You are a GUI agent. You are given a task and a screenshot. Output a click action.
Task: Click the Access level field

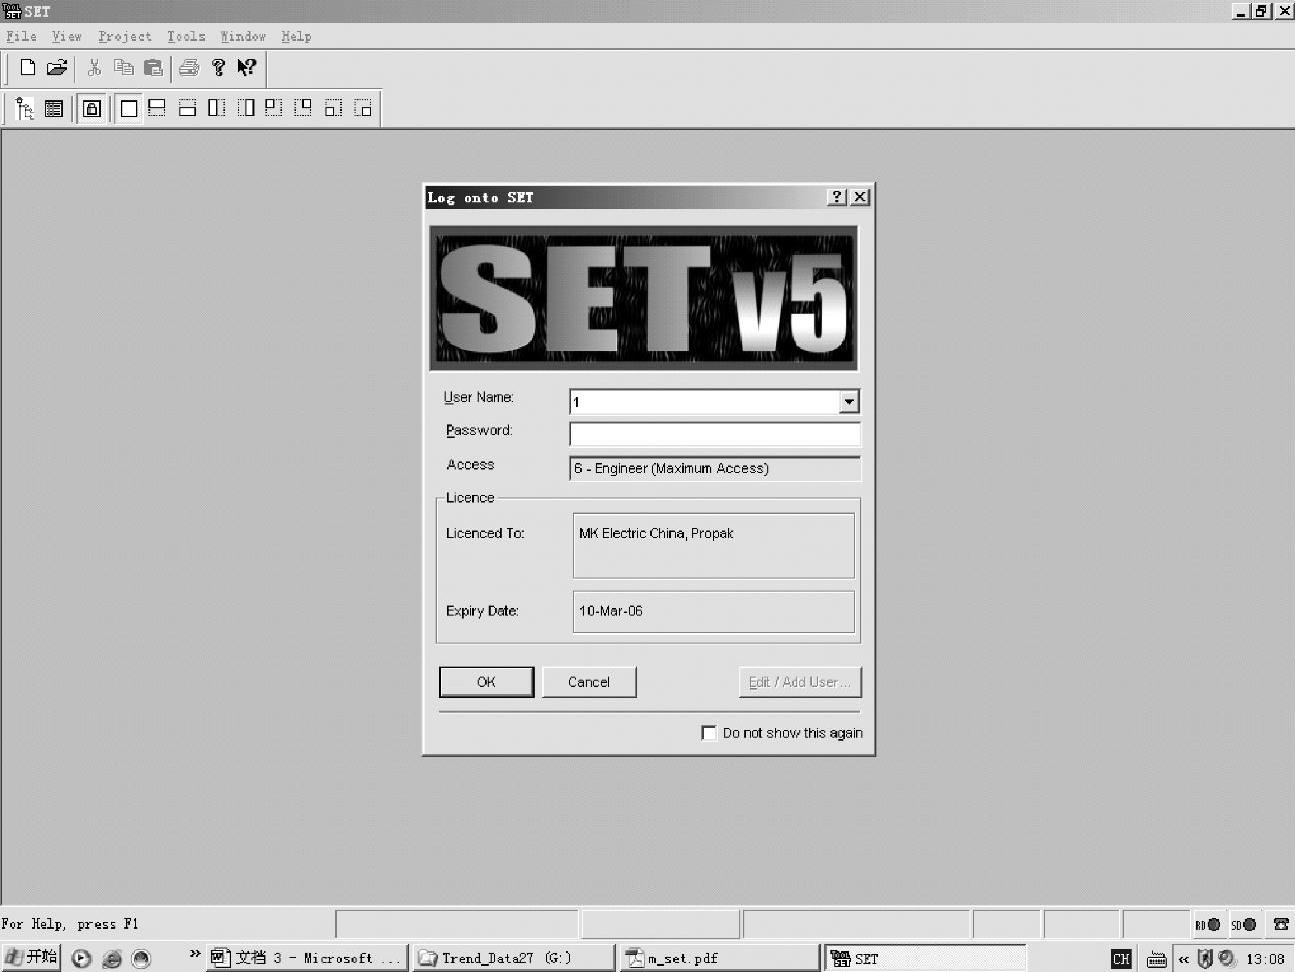pyautogui.click(x=714, y=468)
